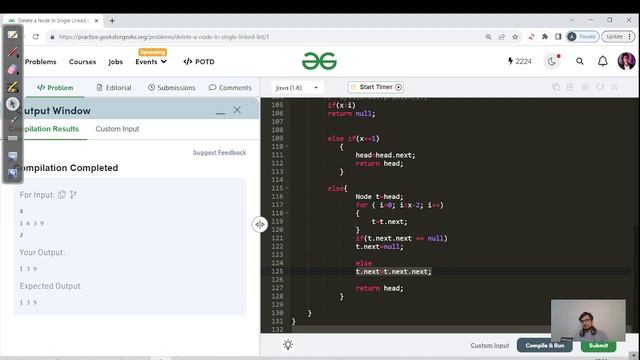Open the notifications bell
640x360 pixels.
point(602,61)
